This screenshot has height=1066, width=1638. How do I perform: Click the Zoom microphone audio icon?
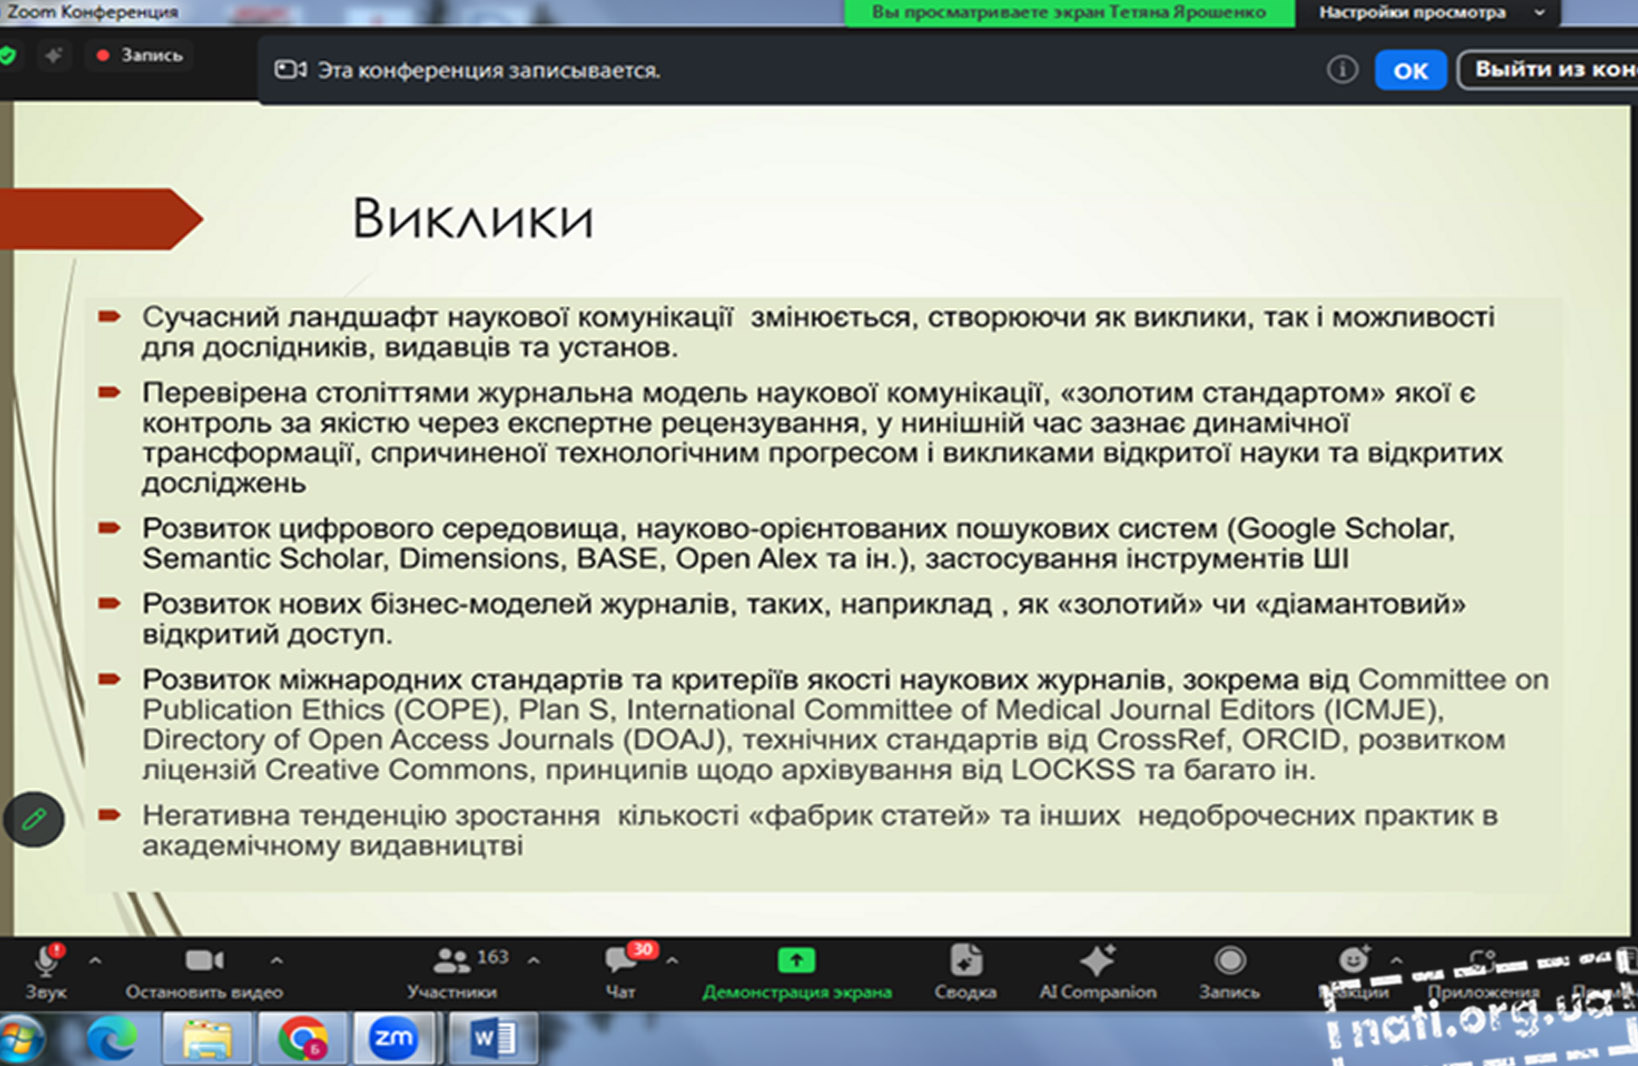coord(46,962)
